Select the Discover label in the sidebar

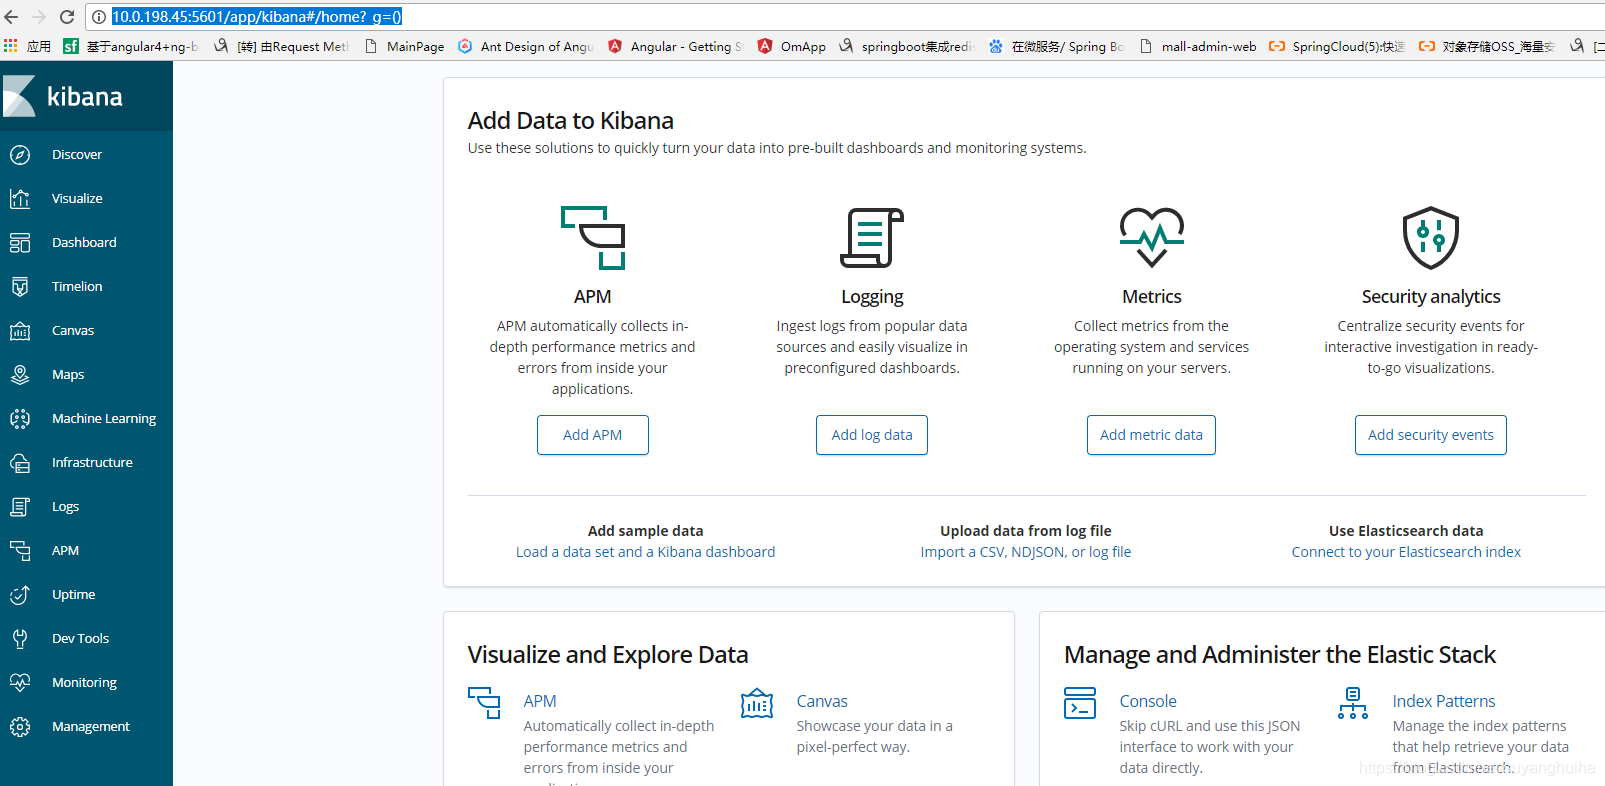[77, 155]
